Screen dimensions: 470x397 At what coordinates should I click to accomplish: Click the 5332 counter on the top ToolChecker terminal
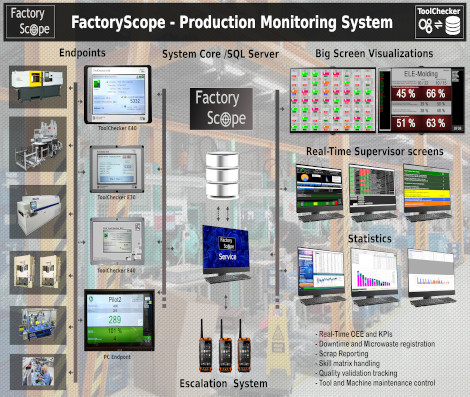[135, 101]
